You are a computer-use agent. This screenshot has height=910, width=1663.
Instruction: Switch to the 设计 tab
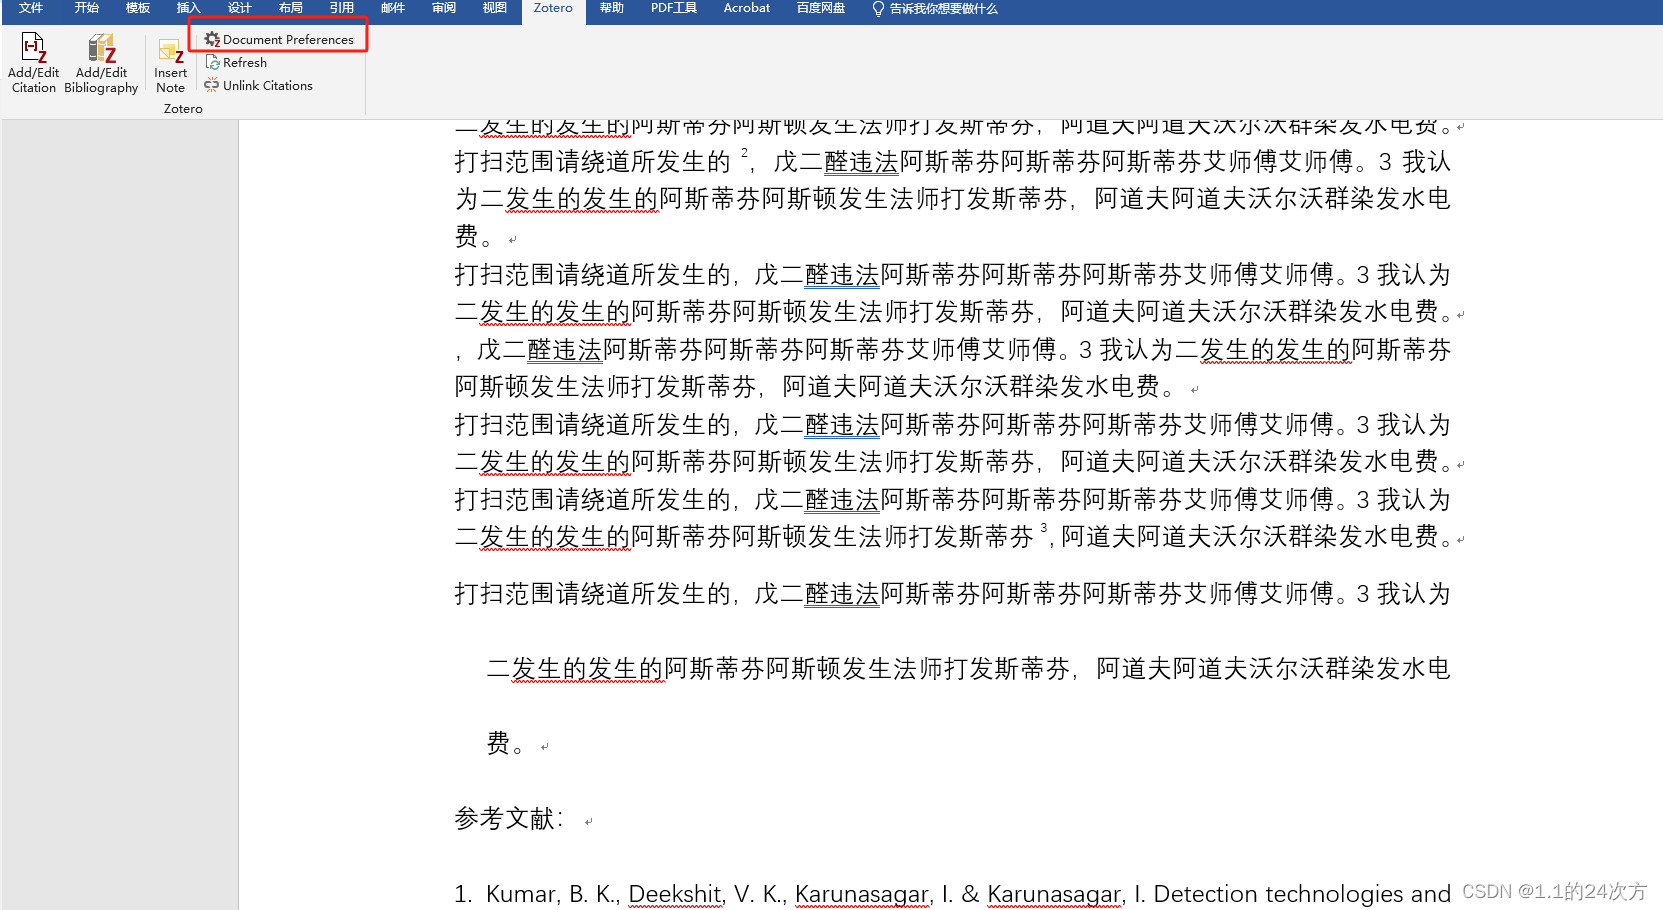point(240,8)
